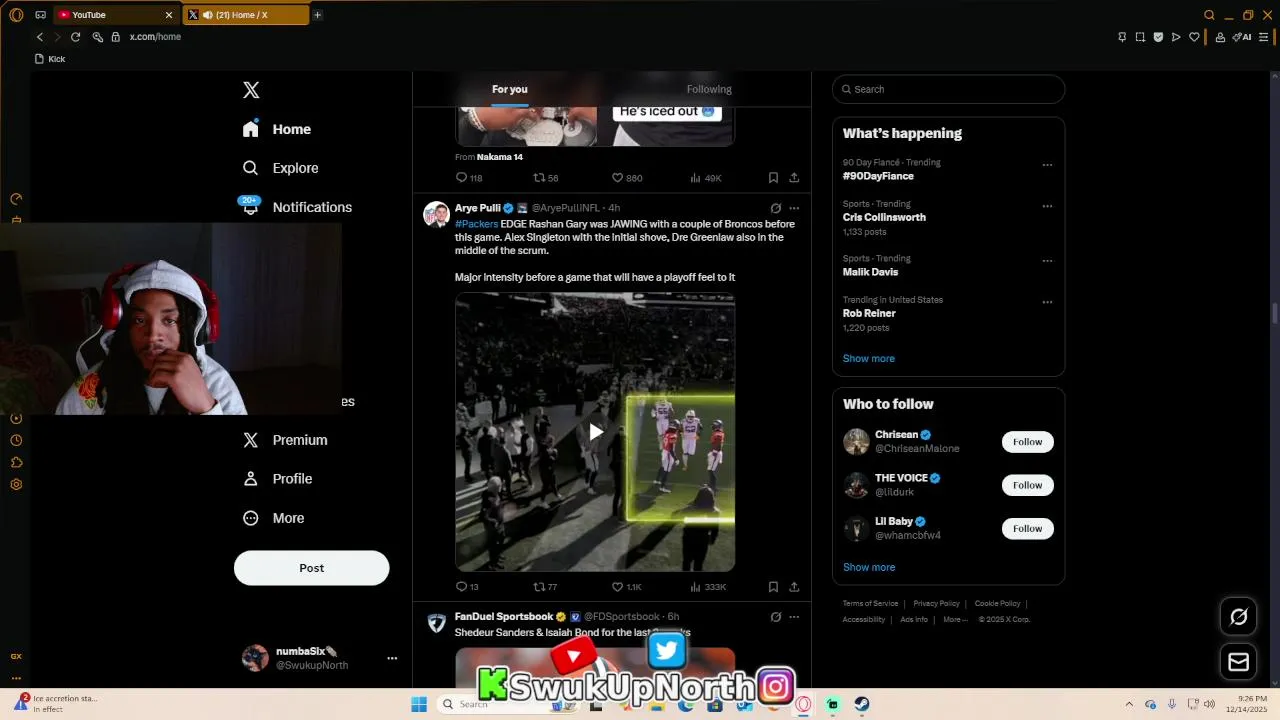
Task: Open more options on FanDuel Sportsbook post
Action: pos(794,617)
